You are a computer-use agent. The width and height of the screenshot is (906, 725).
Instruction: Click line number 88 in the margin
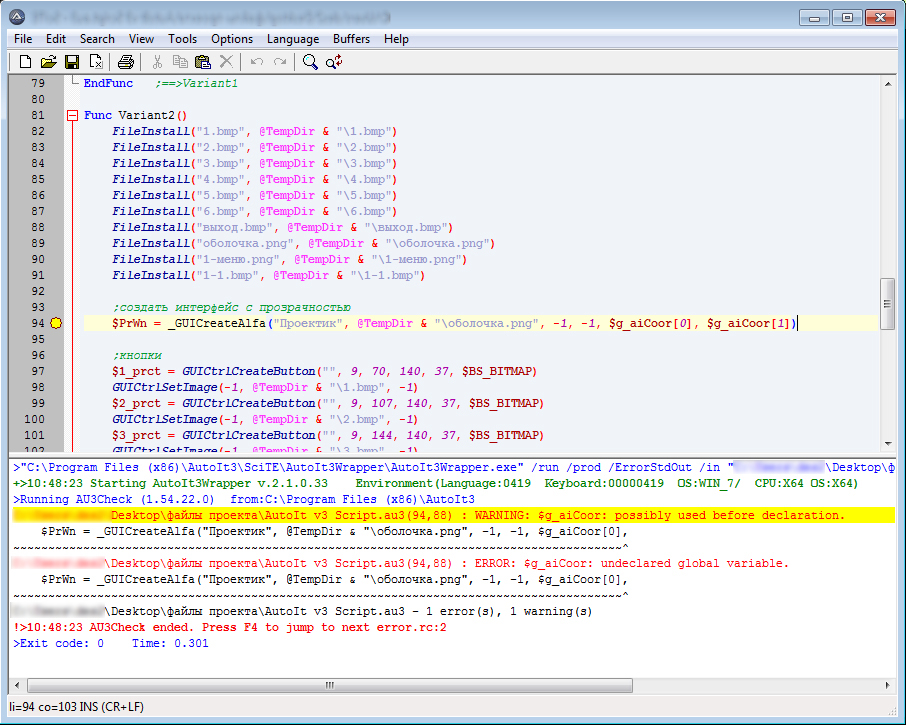click(x=38, y=227)
